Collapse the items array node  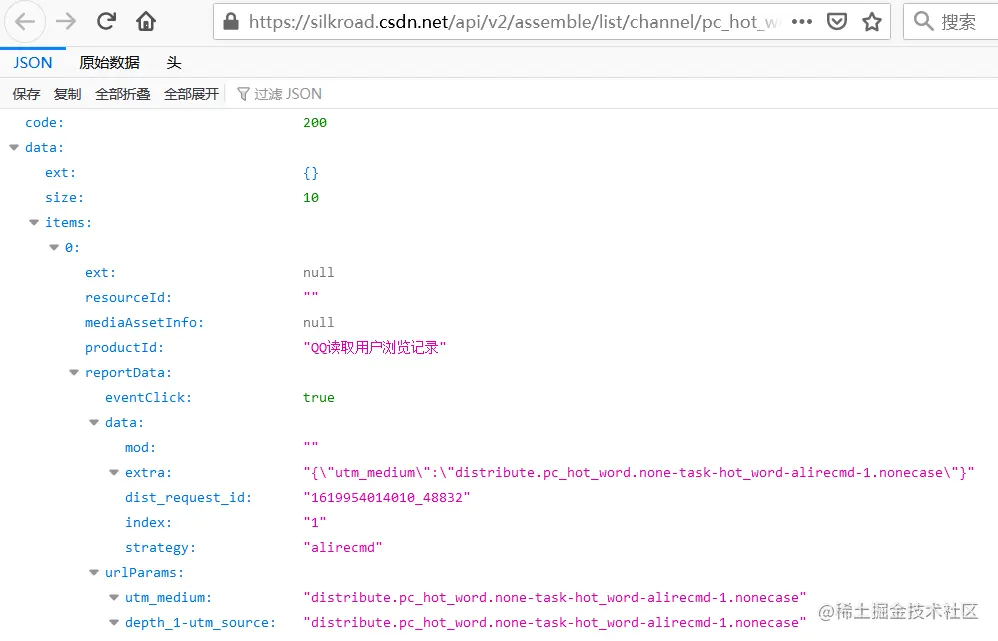[34, 222]
